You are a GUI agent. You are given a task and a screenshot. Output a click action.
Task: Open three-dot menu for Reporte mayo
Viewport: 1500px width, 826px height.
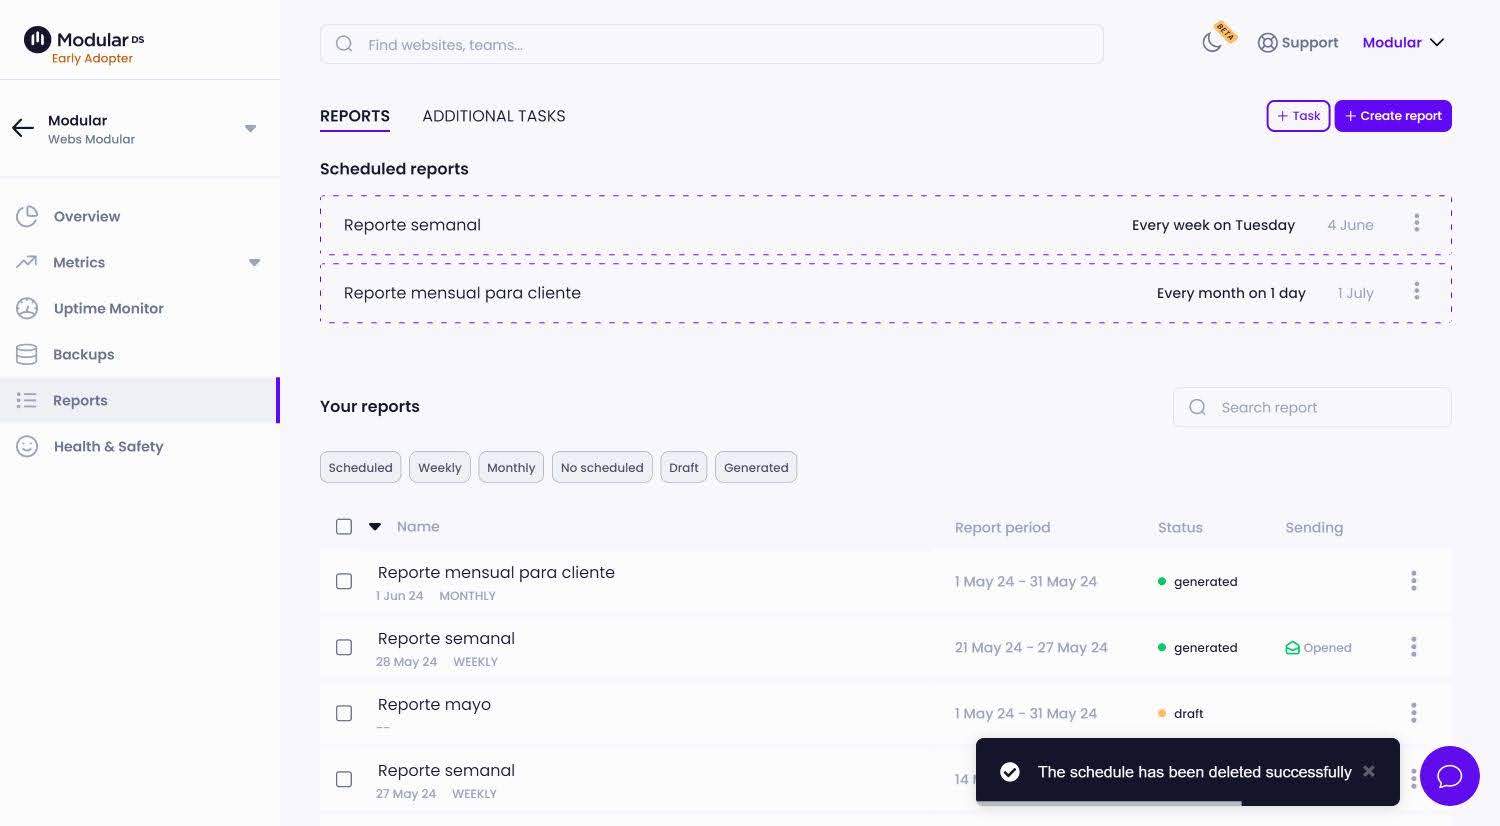coord(1413,713)
